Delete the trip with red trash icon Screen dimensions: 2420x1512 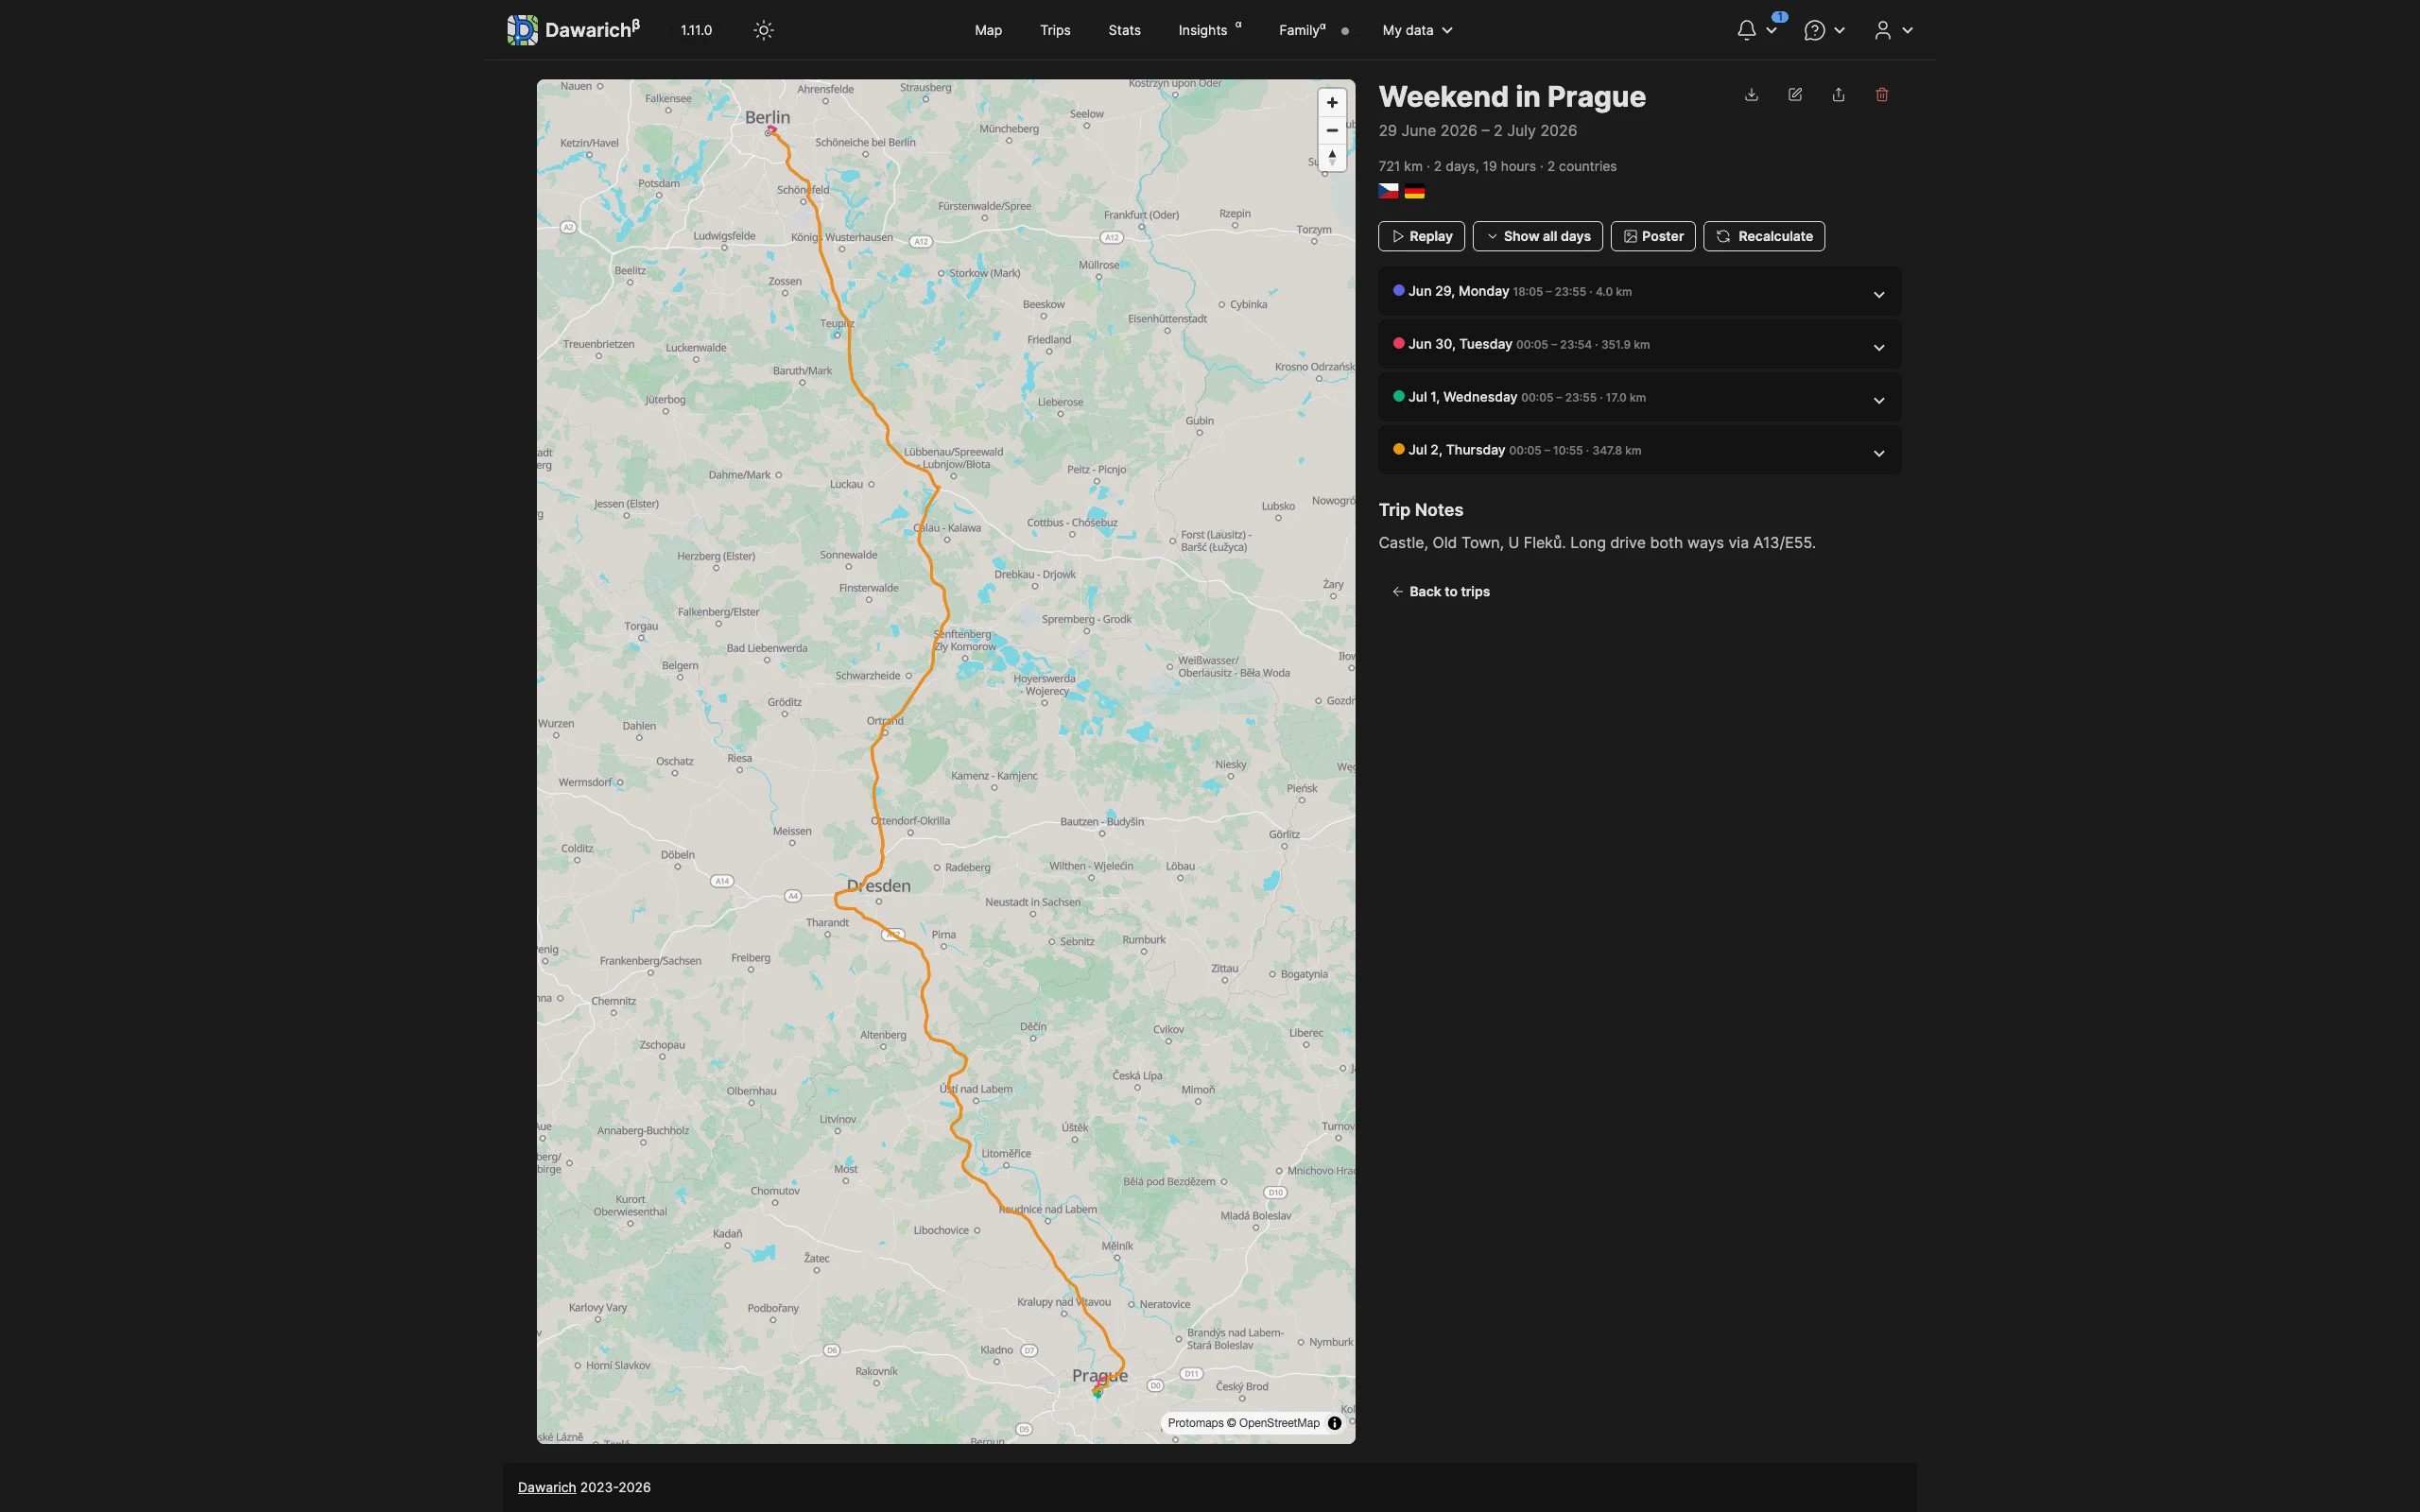coord(1882,95)
